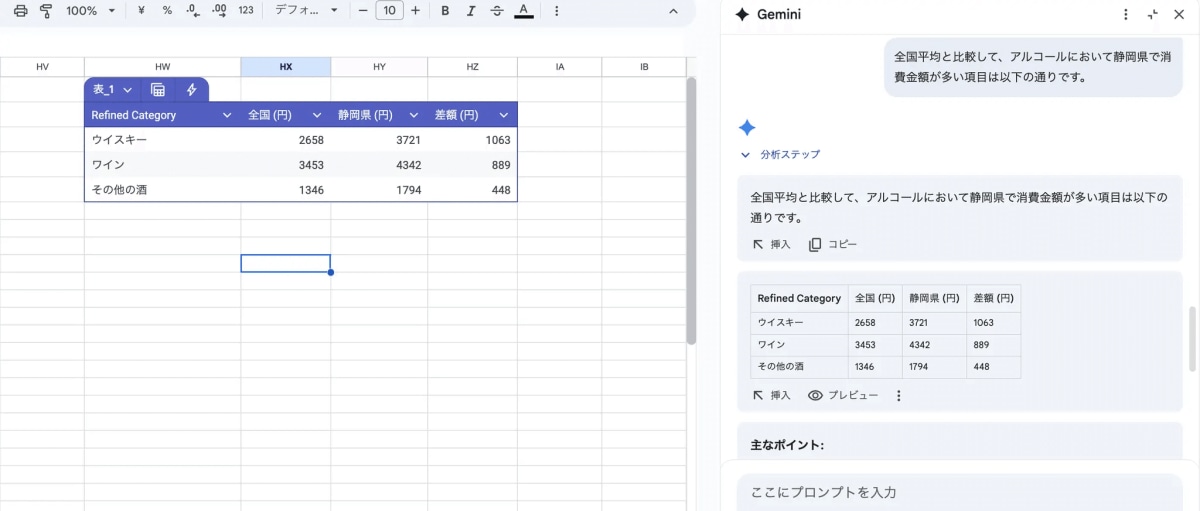This screenshot has width=1200, height=511.
Task: Toggle strikethrough formatting
Action: click(x=497, y=11)
